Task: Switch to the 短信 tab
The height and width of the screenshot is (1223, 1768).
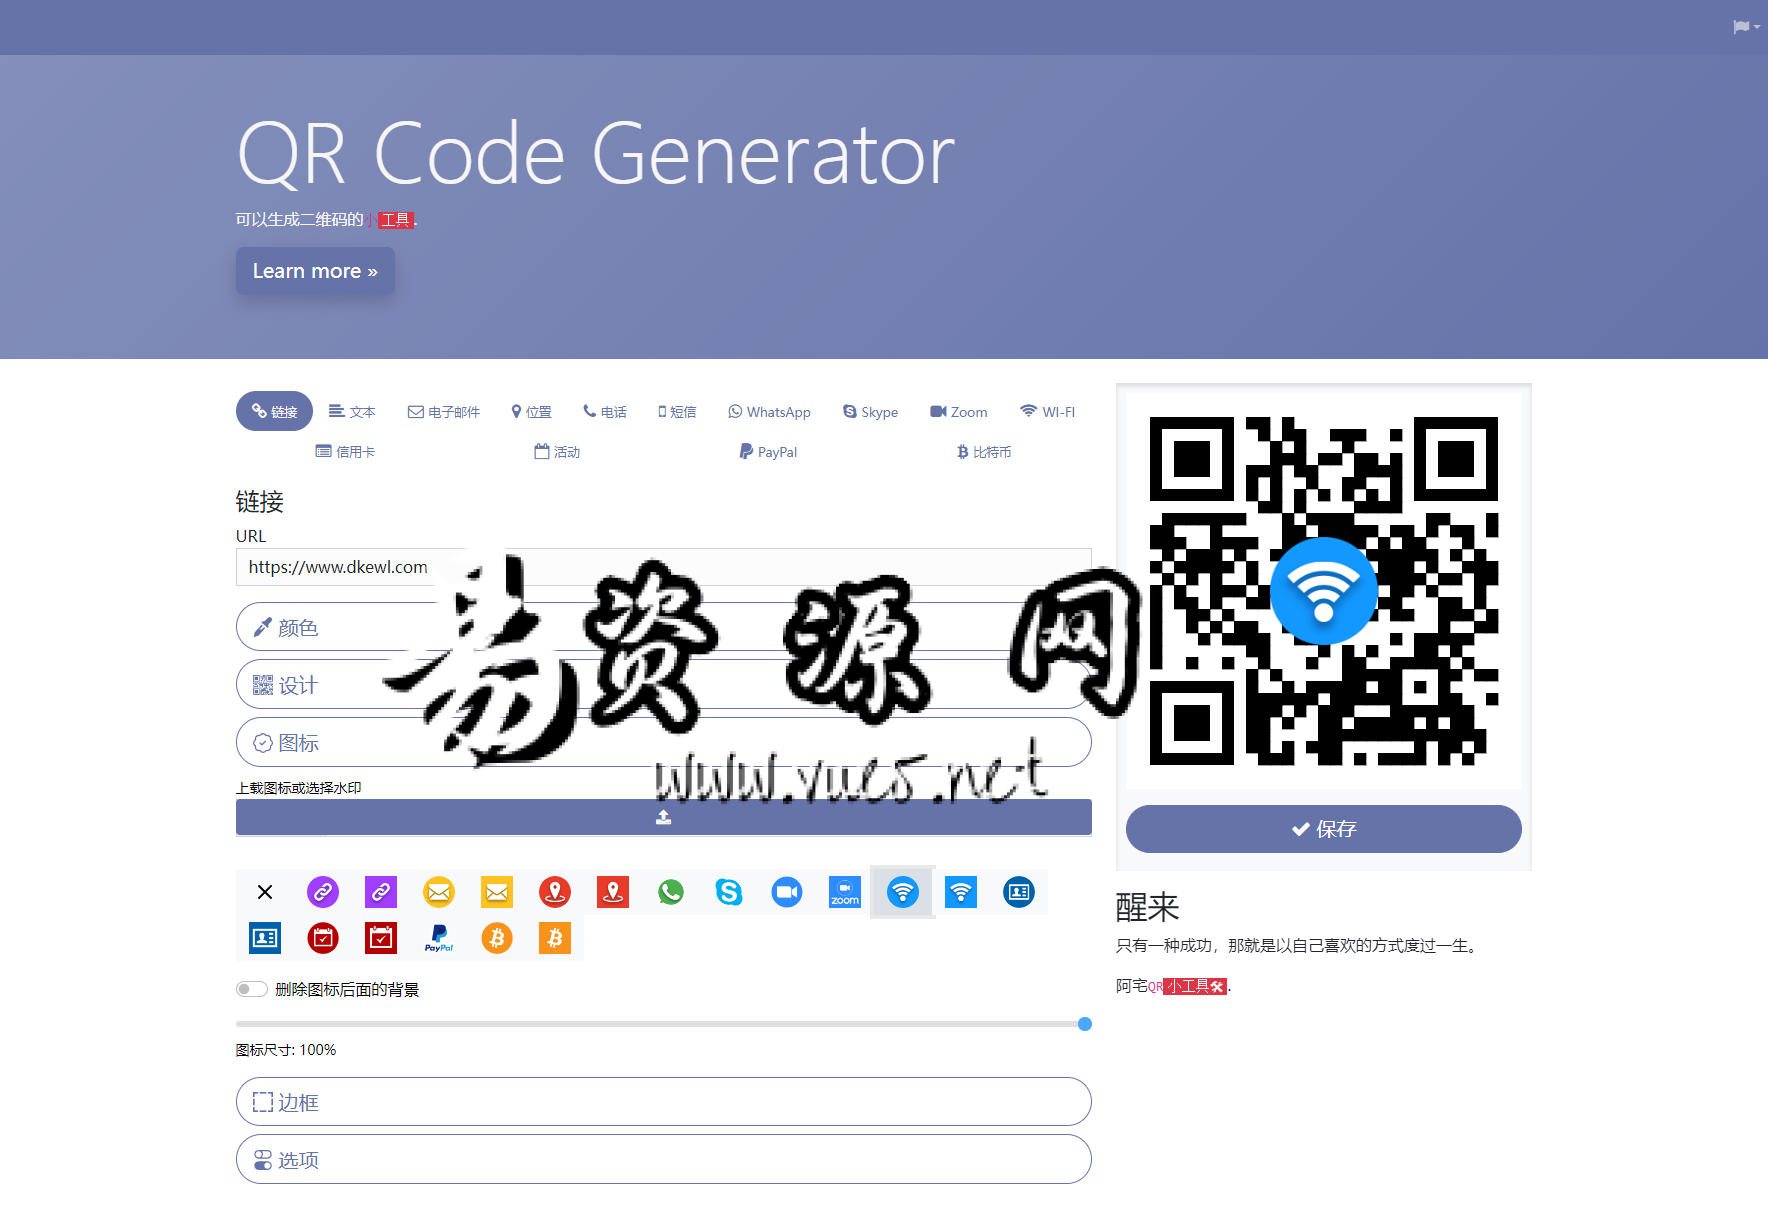Action: click(677, 411)
